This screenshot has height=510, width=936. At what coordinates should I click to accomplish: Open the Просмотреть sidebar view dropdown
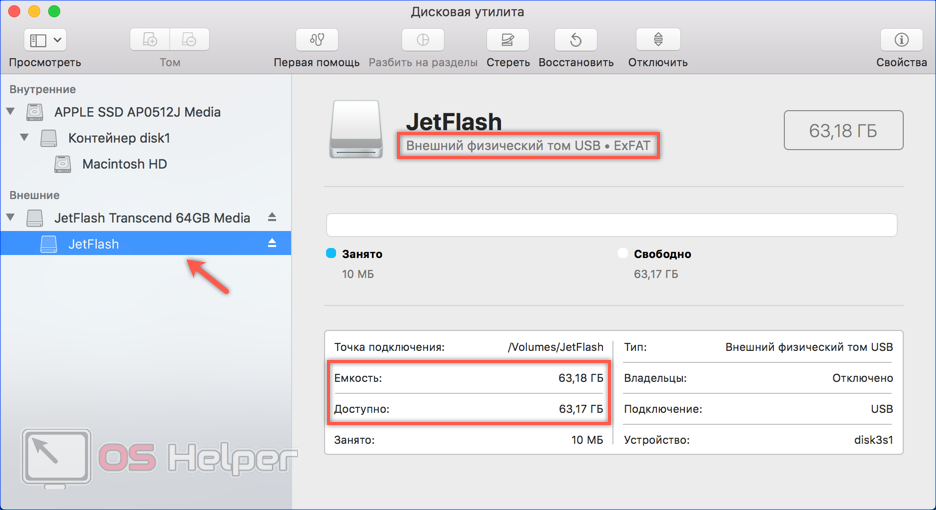click(45, 40)
